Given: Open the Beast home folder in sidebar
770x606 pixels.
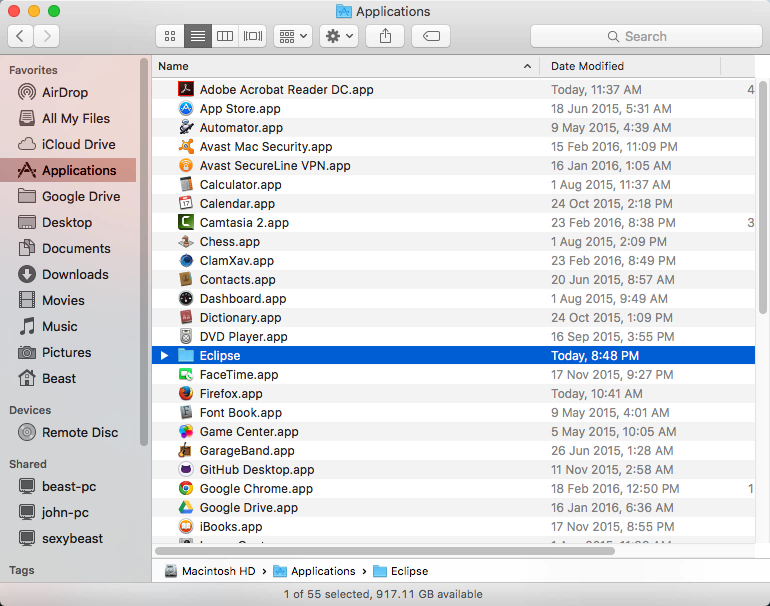Looking at the screenshot, I should tap(68, 378).
